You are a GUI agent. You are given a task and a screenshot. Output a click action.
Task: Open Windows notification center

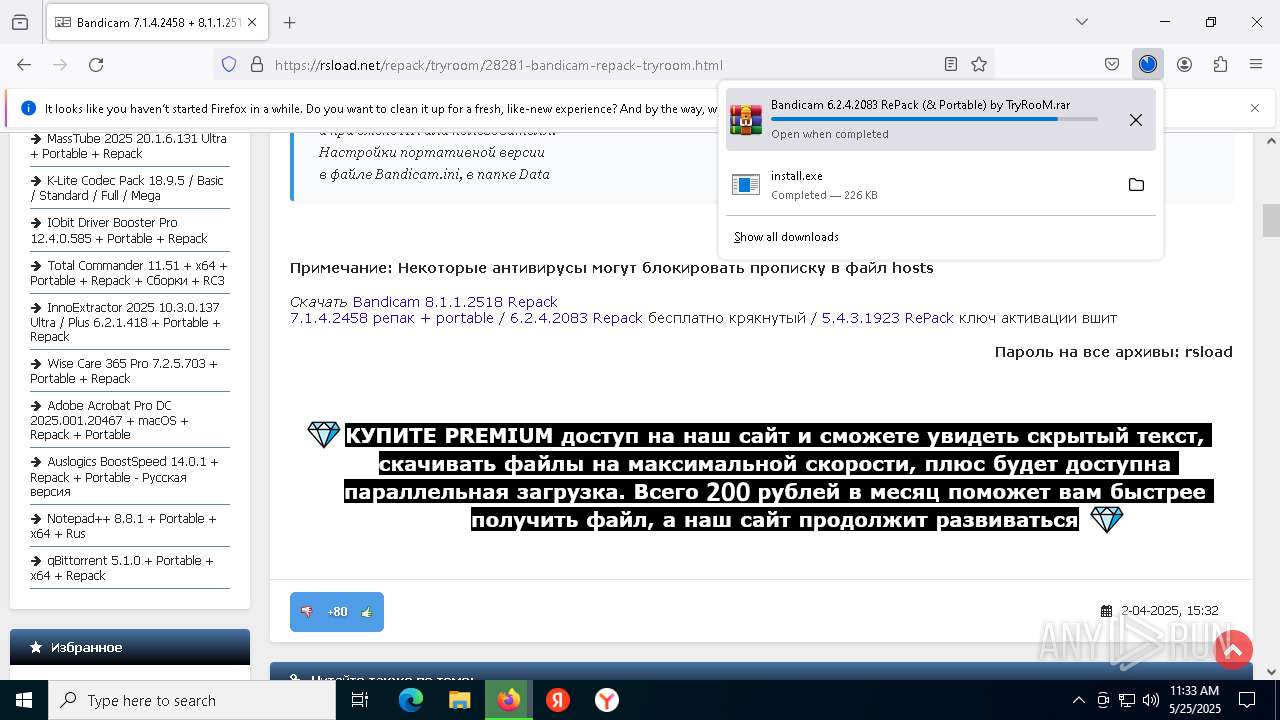click(1247, 700)
